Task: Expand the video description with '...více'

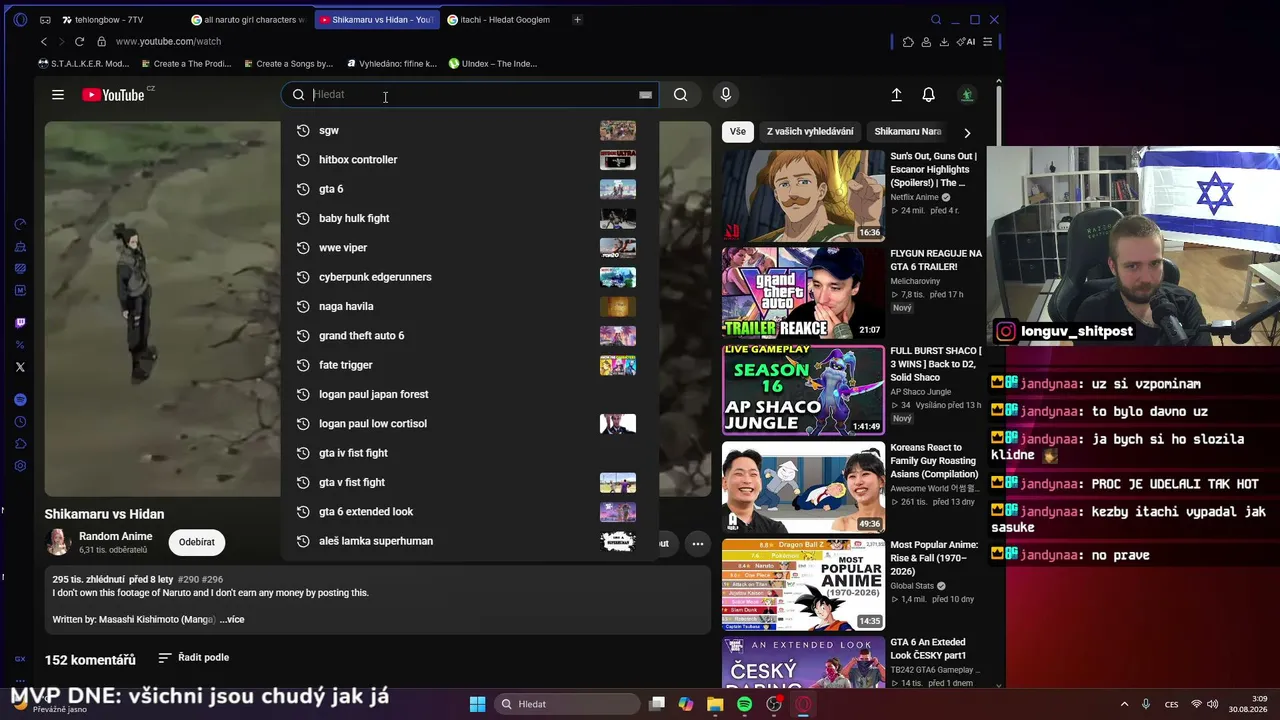Action: pos(232,620)
